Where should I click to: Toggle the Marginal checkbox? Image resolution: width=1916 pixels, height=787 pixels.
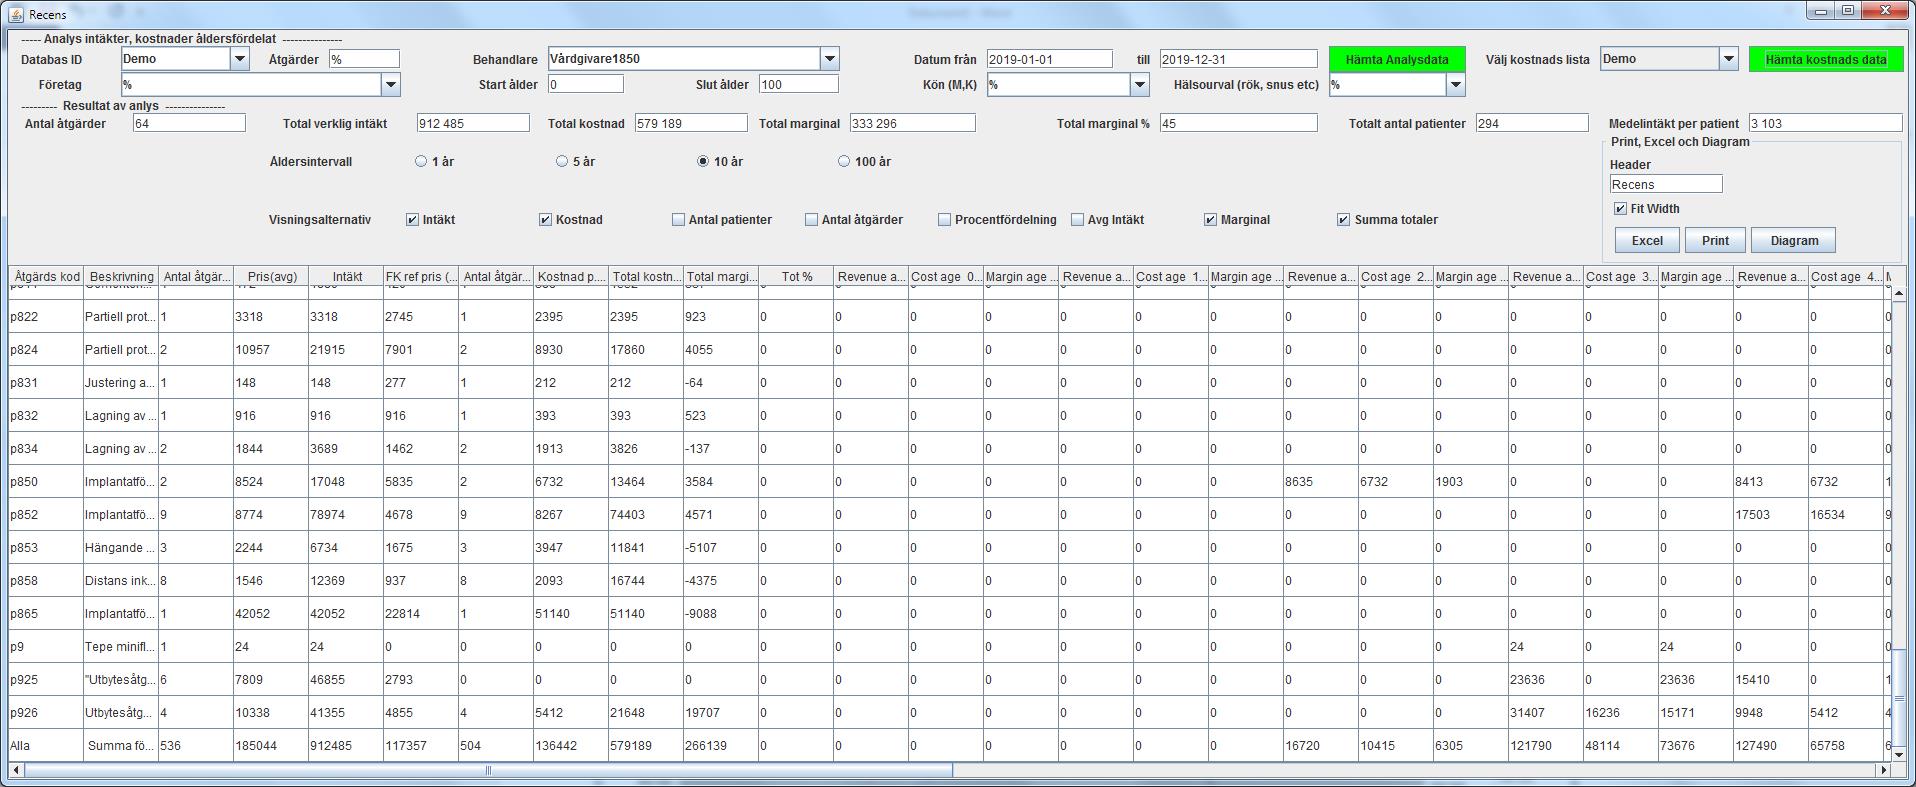click(x=1210, y=219)
